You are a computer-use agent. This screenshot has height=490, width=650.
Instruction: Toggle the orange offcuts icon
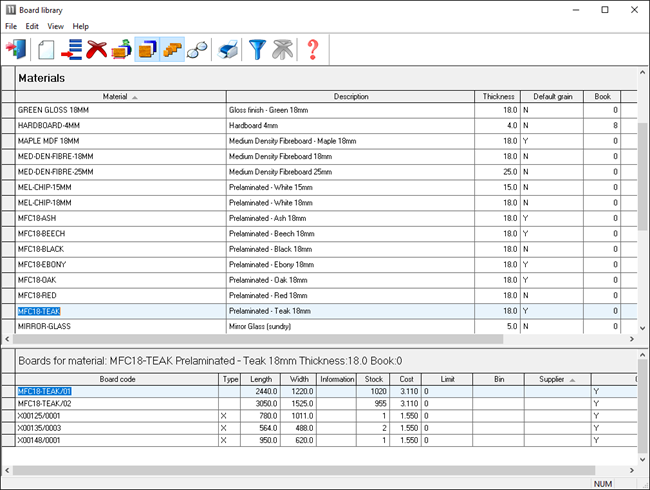173,49
